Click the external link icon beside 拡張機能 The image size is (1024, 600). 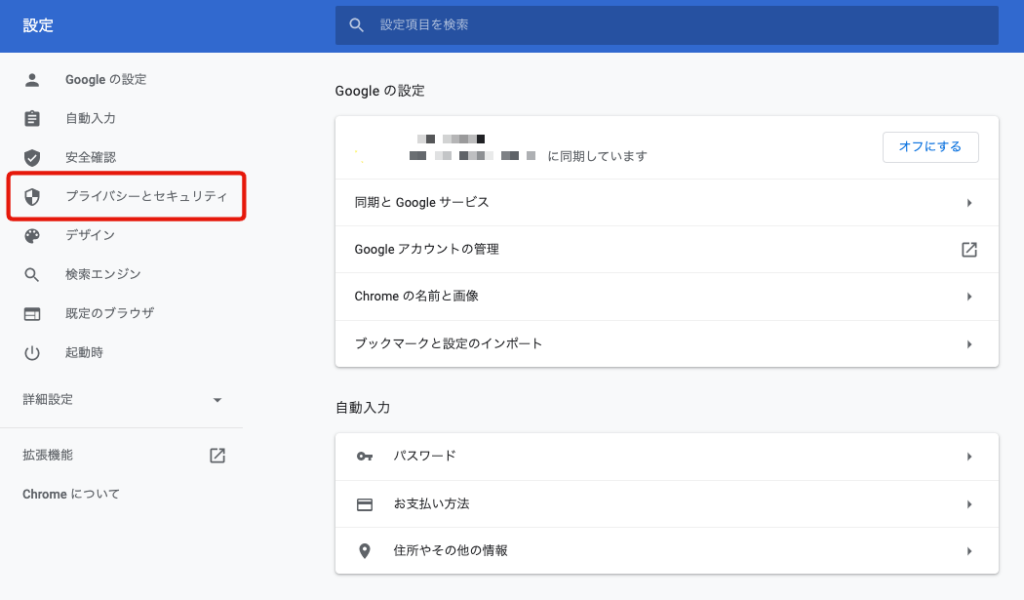[217, 455]
